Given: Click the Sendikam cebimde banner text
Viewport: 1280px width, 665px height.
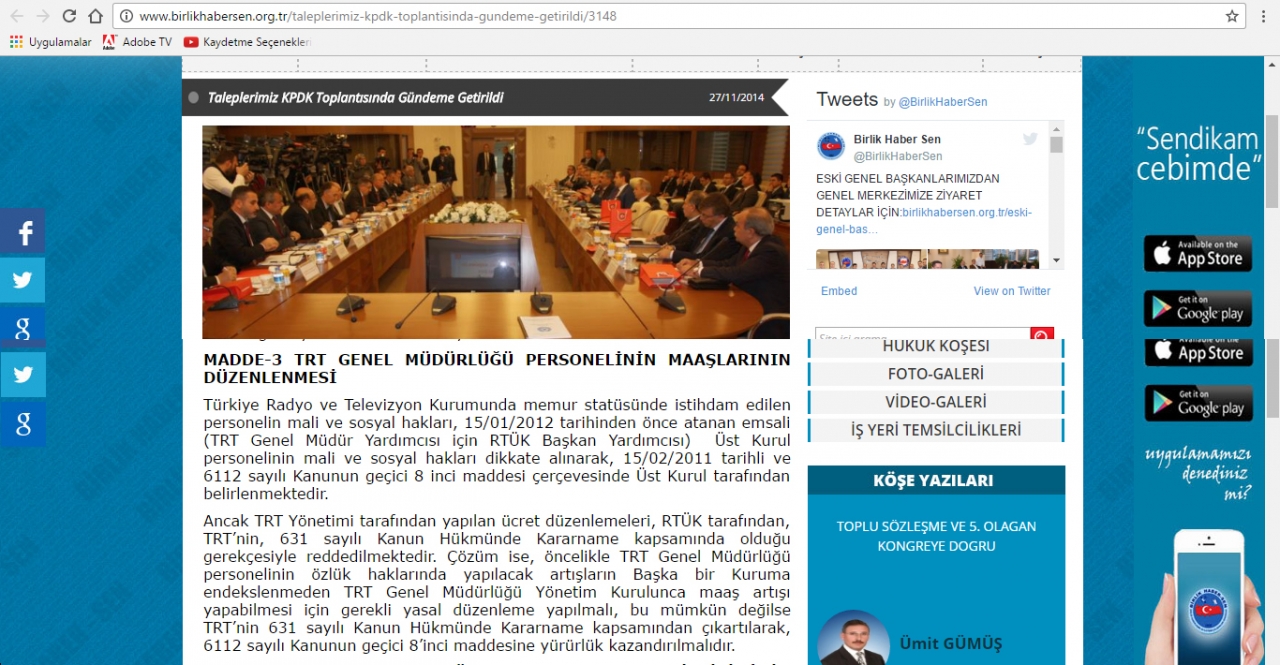Looking at the screenshot, I should [1197, 153].
